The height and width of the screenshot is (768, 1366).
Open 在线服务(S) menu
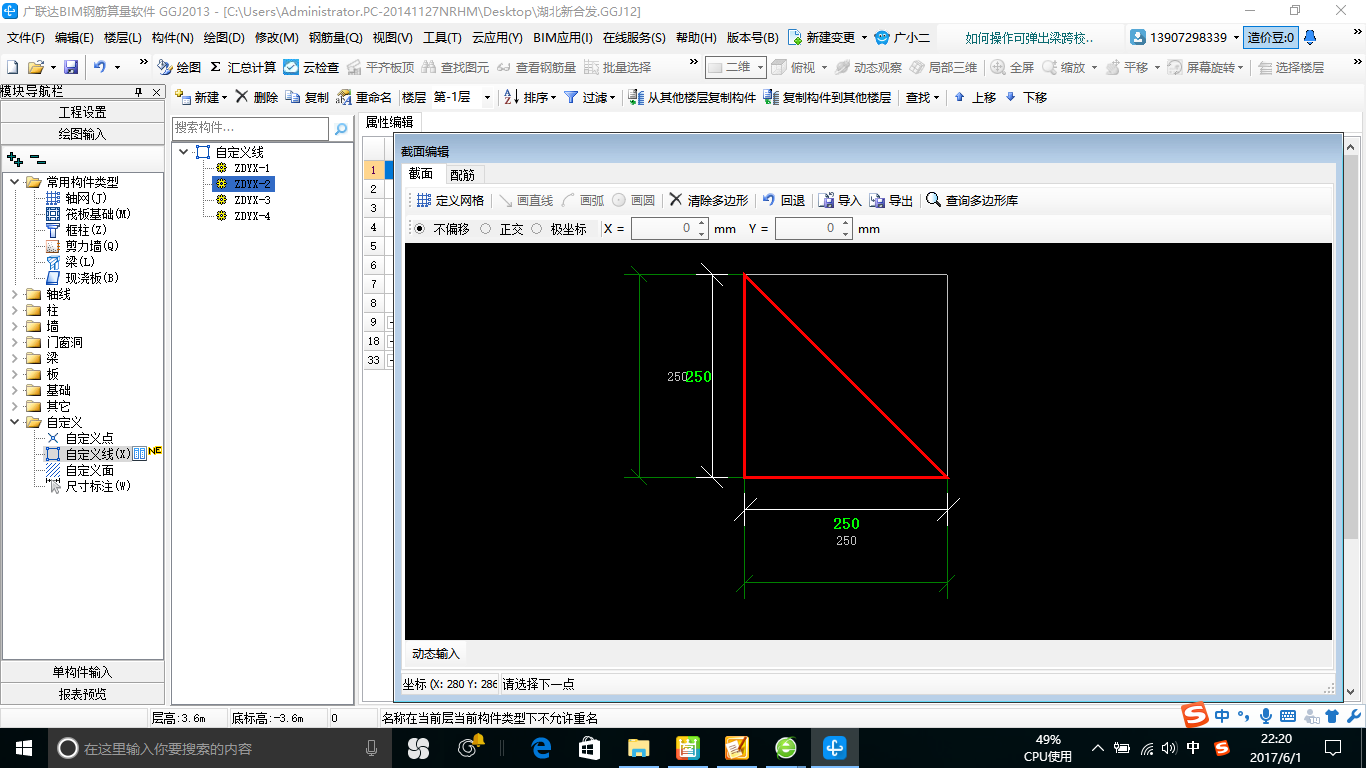(634, 37)
